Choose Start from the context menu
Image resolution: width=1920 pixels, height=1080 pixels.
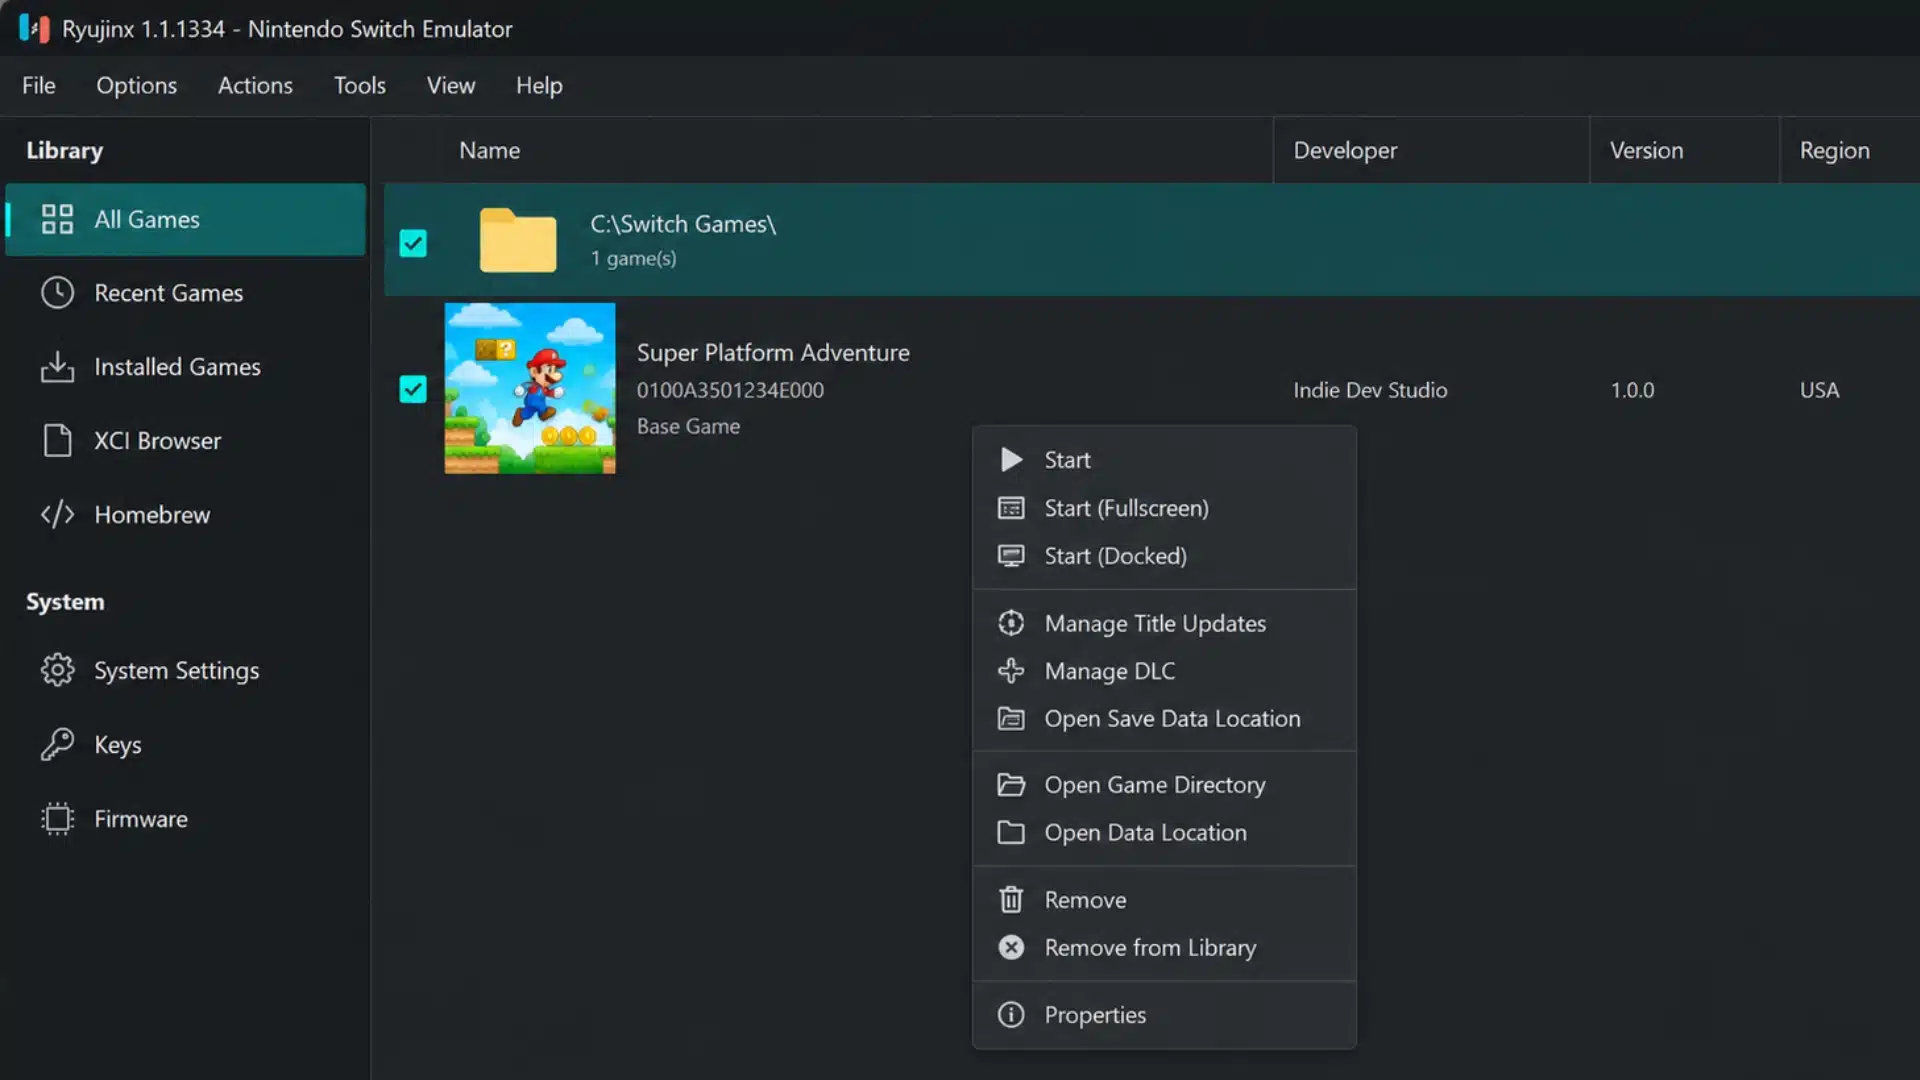[1164, 460]
